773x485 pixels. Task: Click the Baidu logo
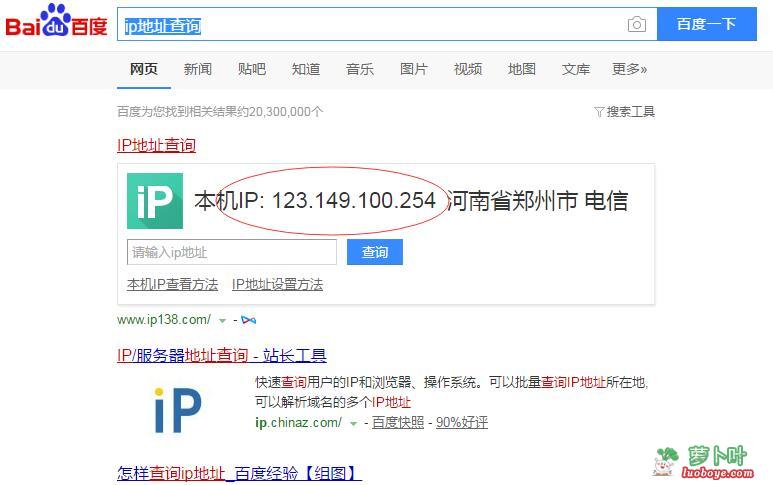56,22
